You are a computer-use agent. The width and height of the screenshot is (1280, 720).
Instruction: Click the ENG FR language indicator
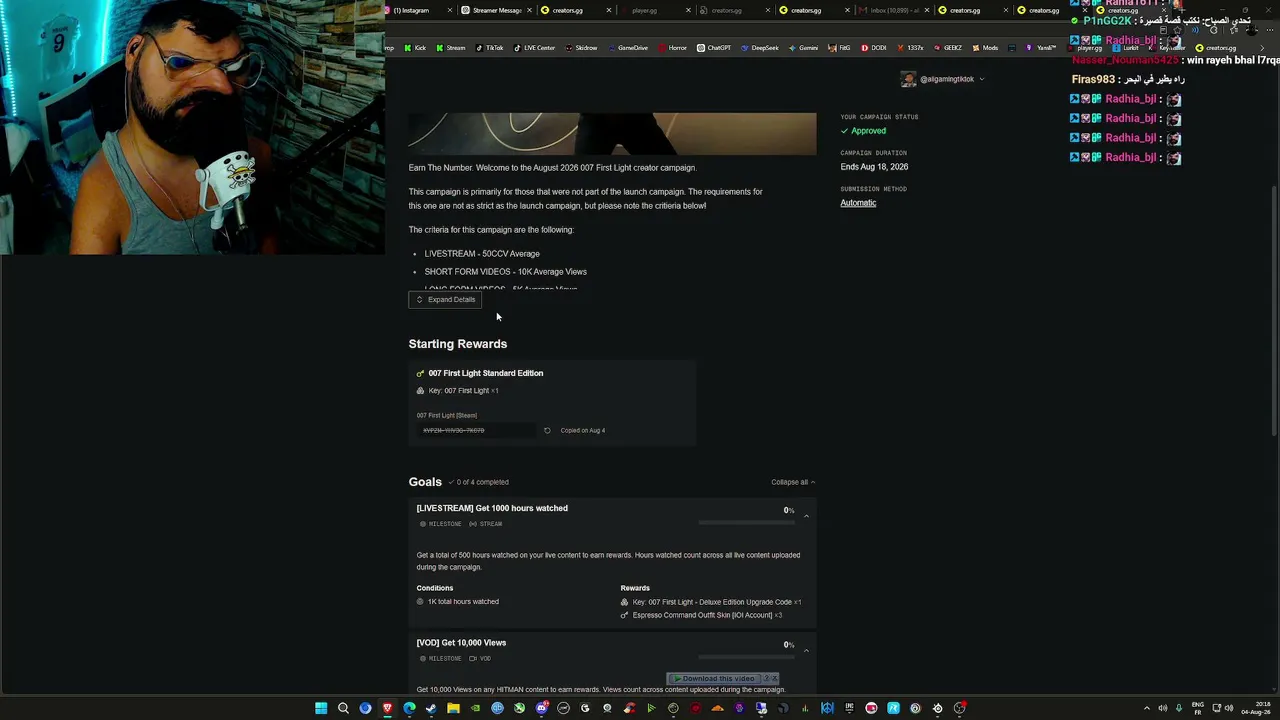[x=1198, y=708]
